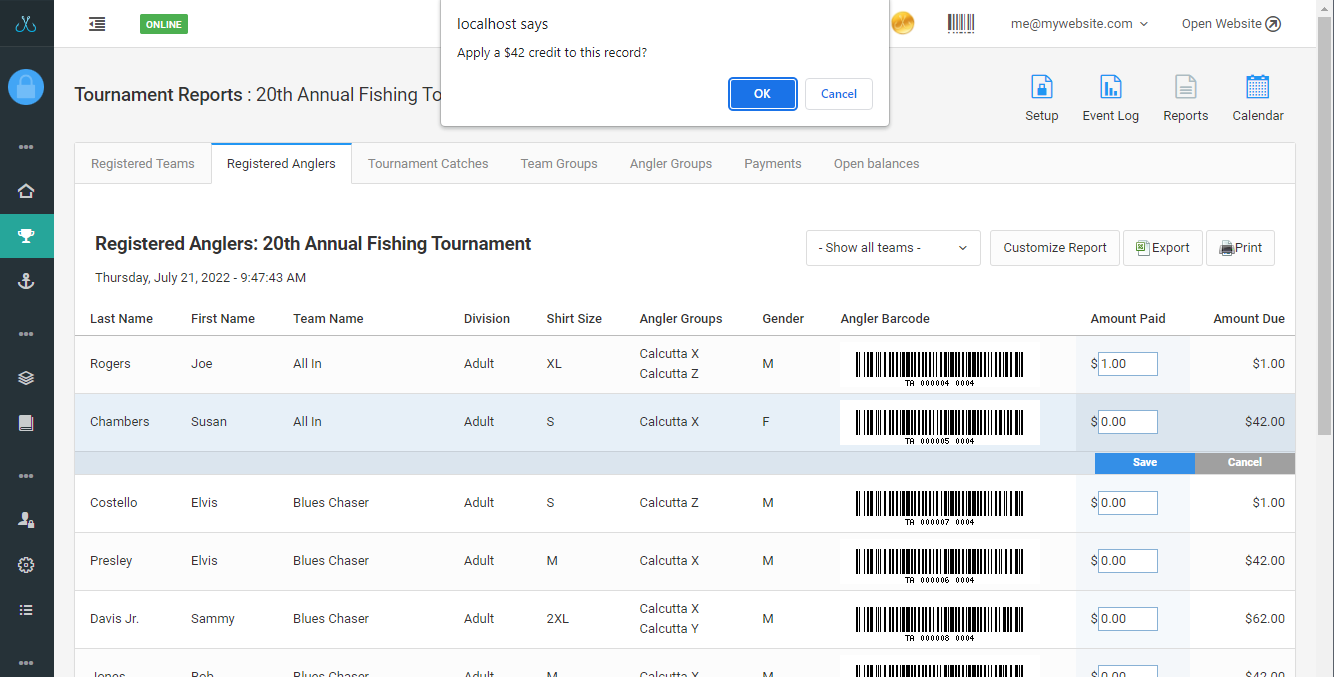1334x677 pixels.
Task: Open the list icon in the sidebar
Action: [26, 609]
